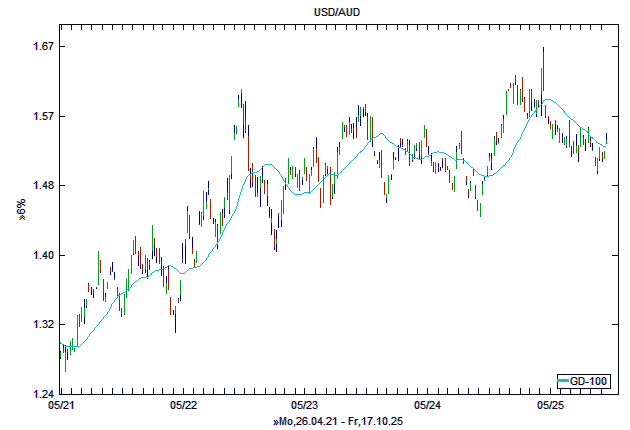Image resolution: width=630 pixels, height=430 pixels.
Task: Select the rightmost candle on the chart
Action: (x=607, y=140)
